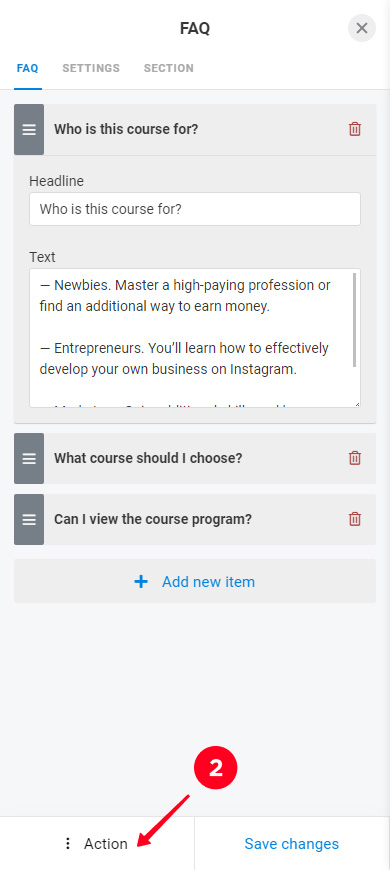Click three-dot icon beside Action
The image size is (390, 870).
[x=68, y=843]
